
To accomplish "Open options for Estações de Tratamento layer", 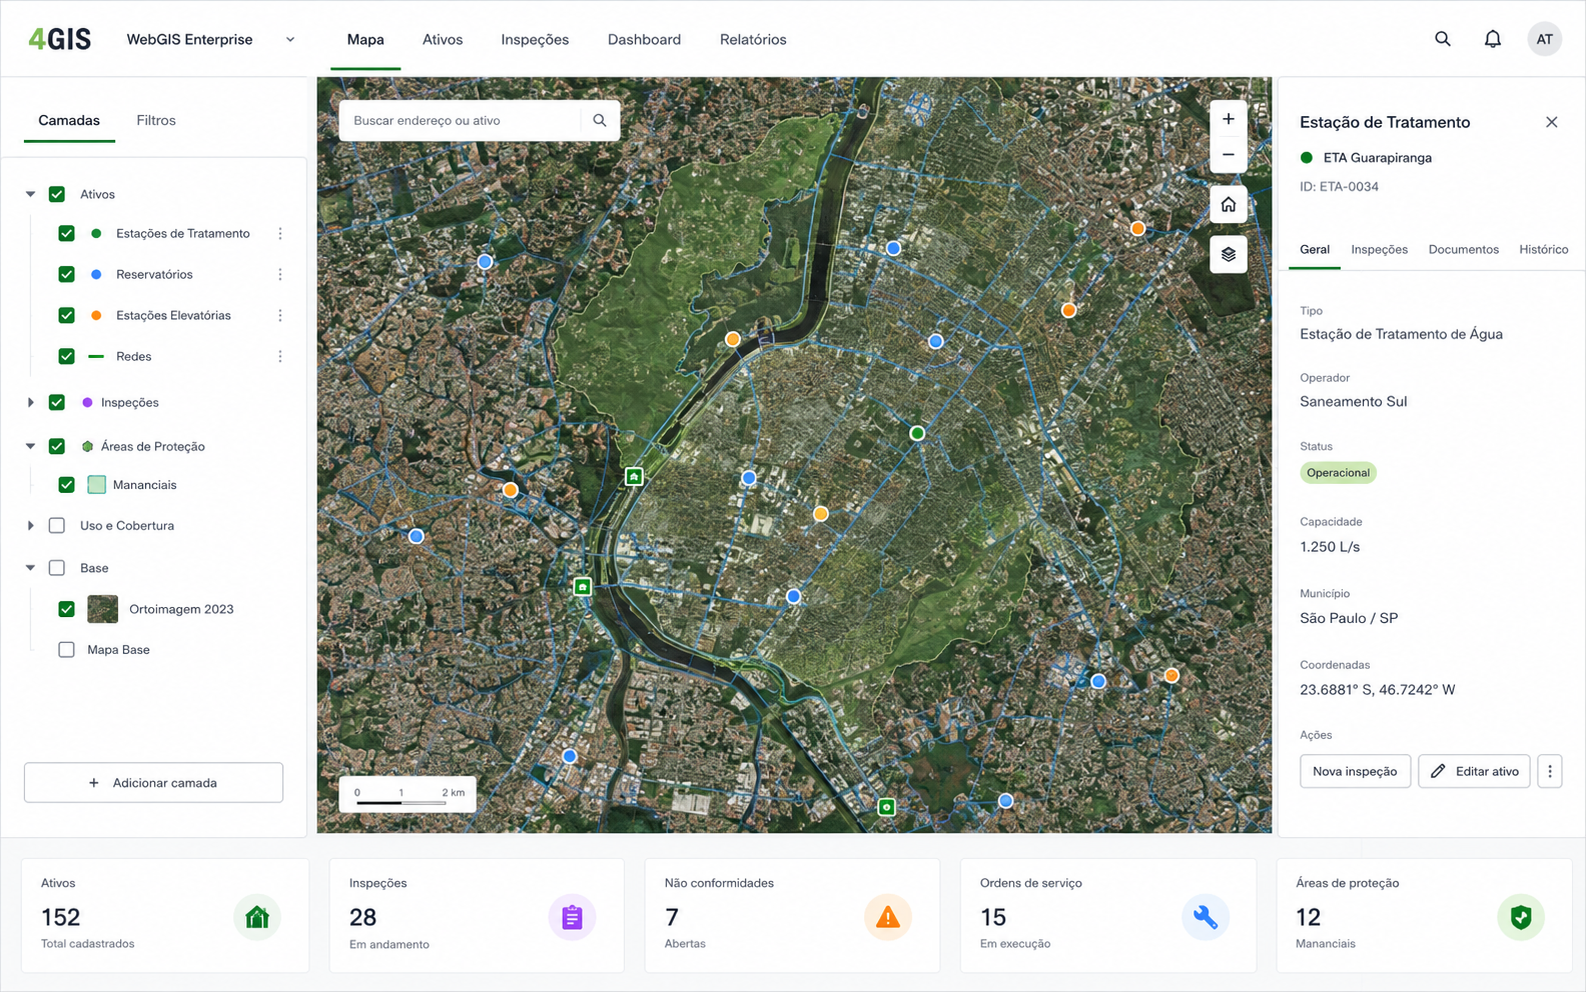I will point(280,233).
